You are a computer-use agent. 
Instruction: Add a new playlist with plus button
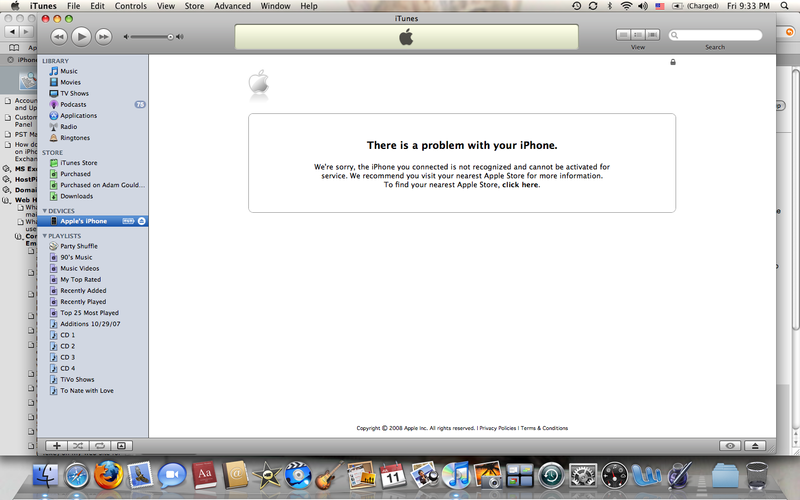[56, 445]
